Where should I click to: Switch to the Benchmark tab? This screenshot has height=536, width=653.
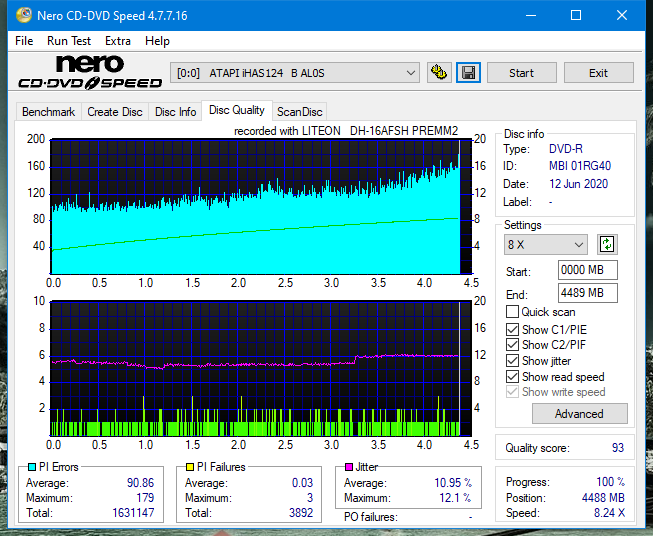click(x=49, y=112)
